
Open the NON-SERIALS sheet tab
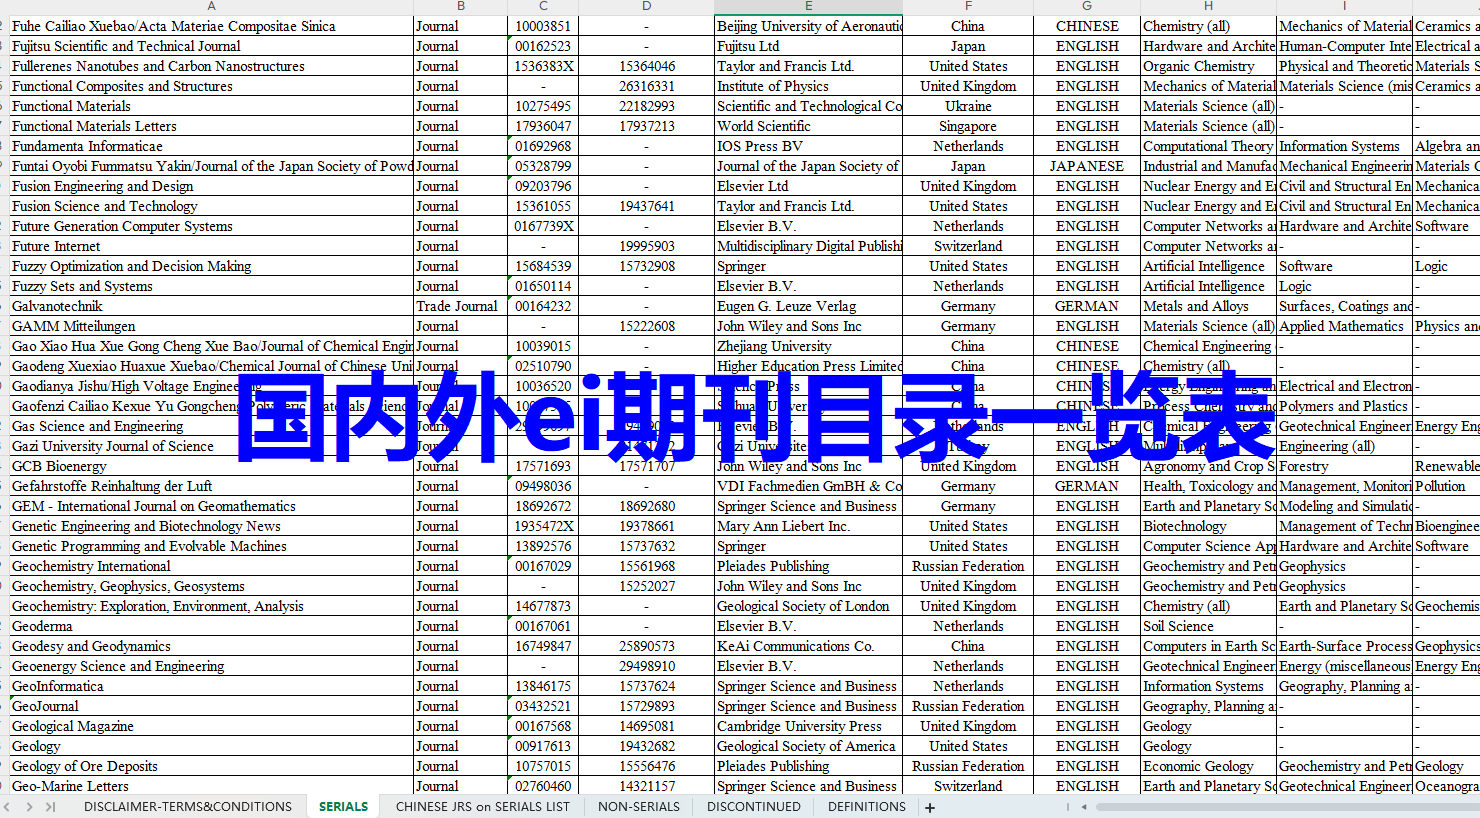(x=639, y=807)
